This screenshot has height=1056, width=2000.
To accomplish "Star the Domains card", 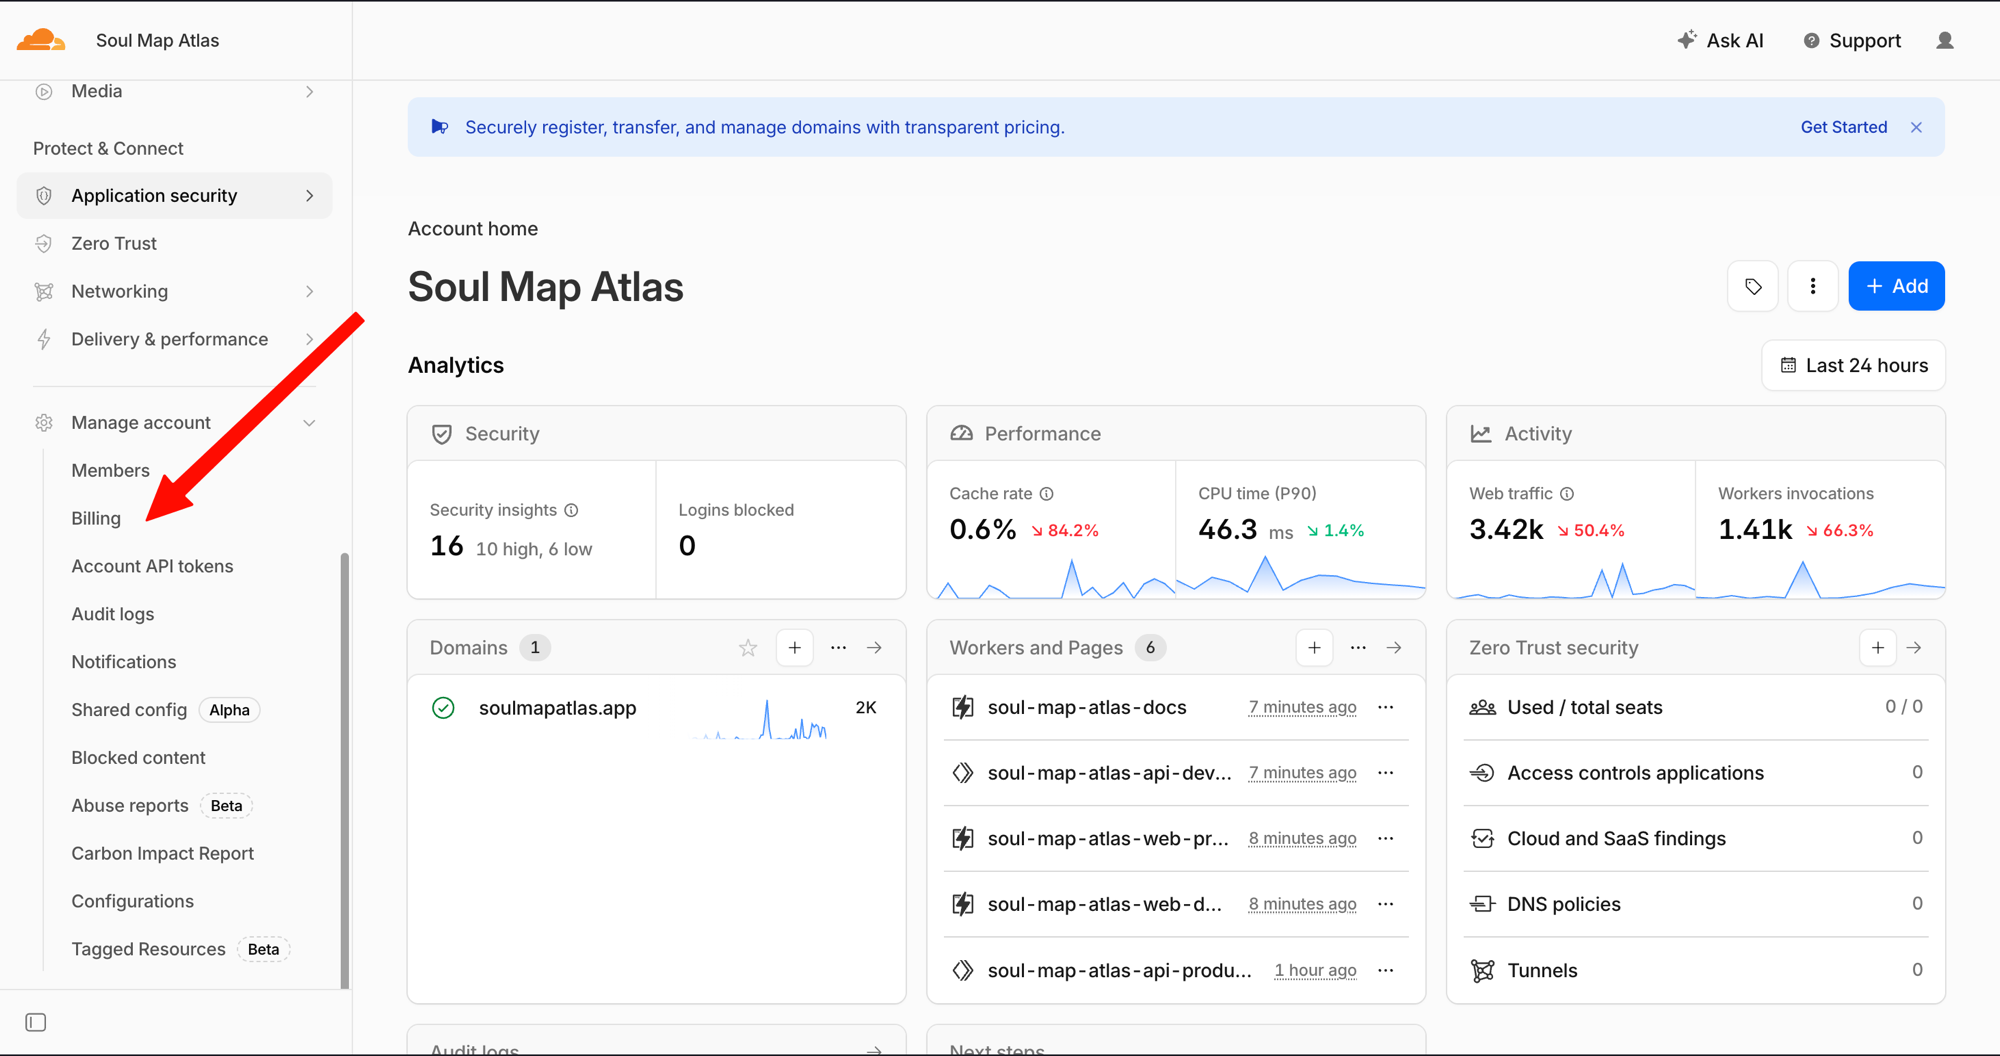I will coord(748,648).
